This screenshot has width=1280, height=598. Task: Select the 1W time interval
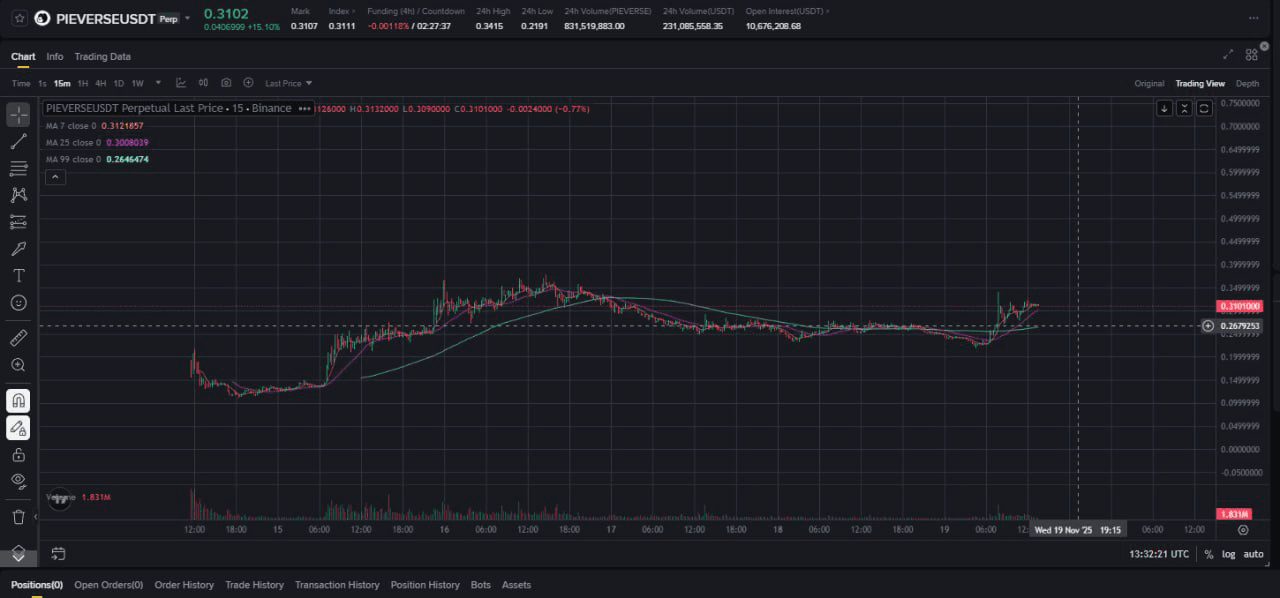pos(137,84)
